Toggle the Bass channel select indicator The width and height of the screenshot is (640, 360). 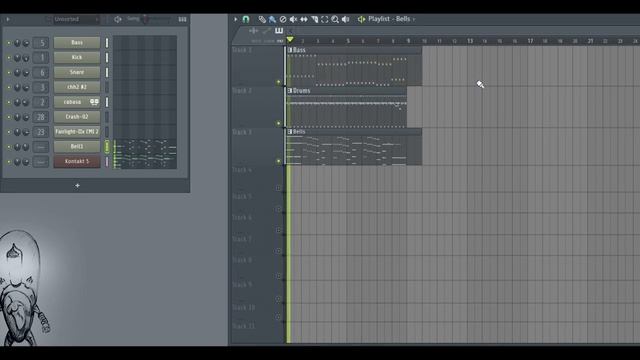click(107, 42)
